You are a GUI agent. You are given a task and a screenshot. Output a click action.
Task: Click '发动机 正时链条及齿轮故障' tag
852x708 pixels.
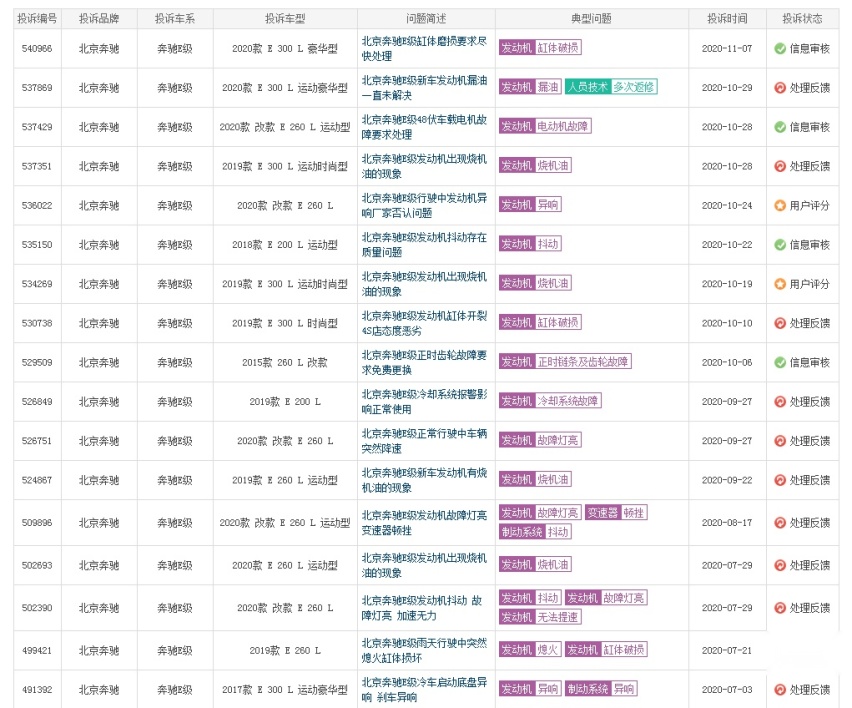click(565, 361)
